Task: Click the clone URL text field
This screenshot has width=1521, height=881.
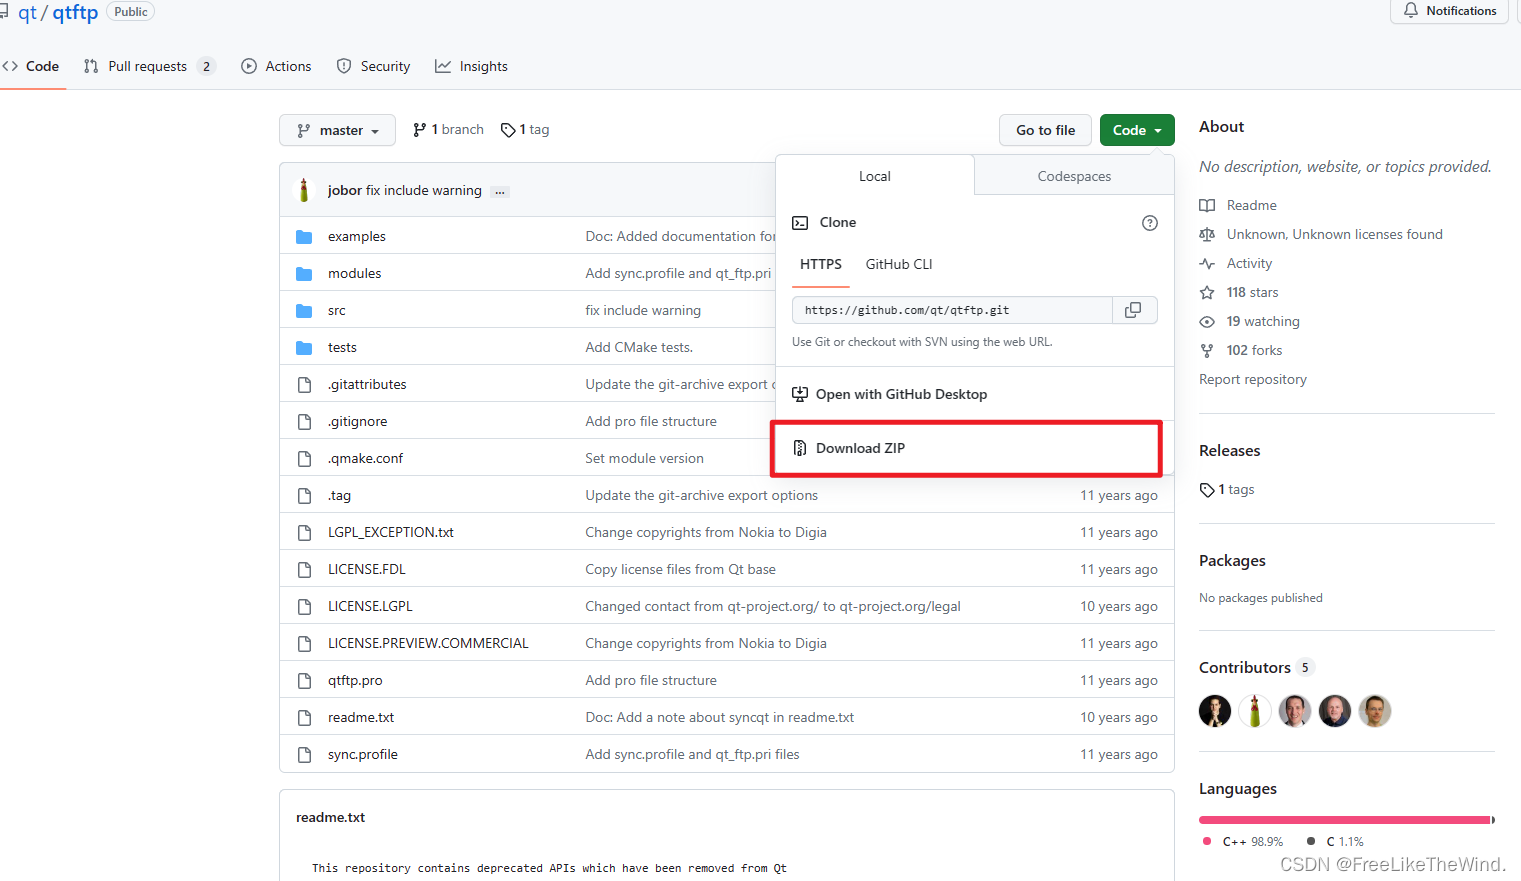Action: (x=951, y=311)
